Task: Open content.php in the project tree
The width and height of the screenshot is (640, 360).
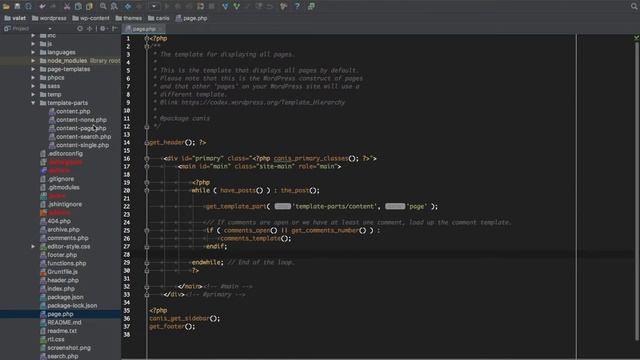Action: click(x=69, y=111)
